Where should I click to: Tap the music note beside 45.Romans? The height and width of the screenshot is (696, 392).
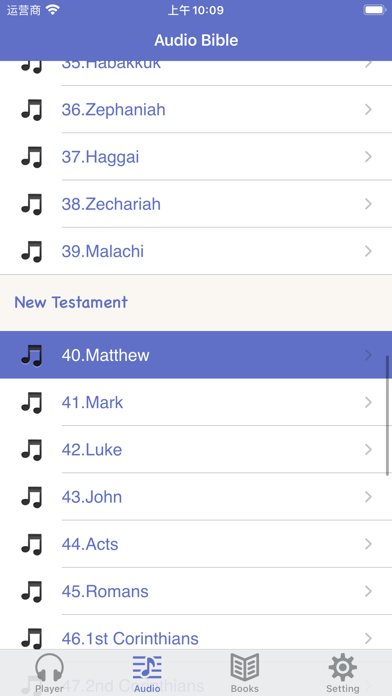(32, 592)
